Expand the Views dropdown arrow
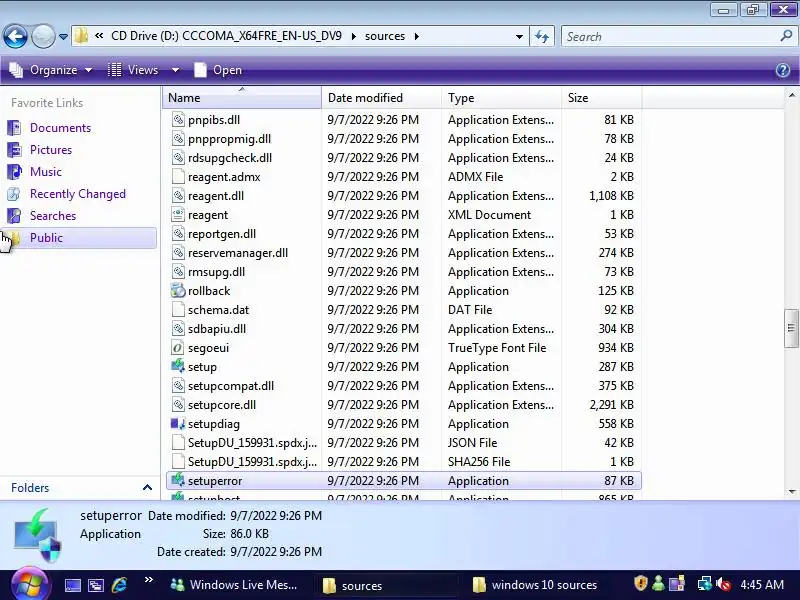Screen dimensions: 800x600 pyautogui.click(x=175, y=70)
